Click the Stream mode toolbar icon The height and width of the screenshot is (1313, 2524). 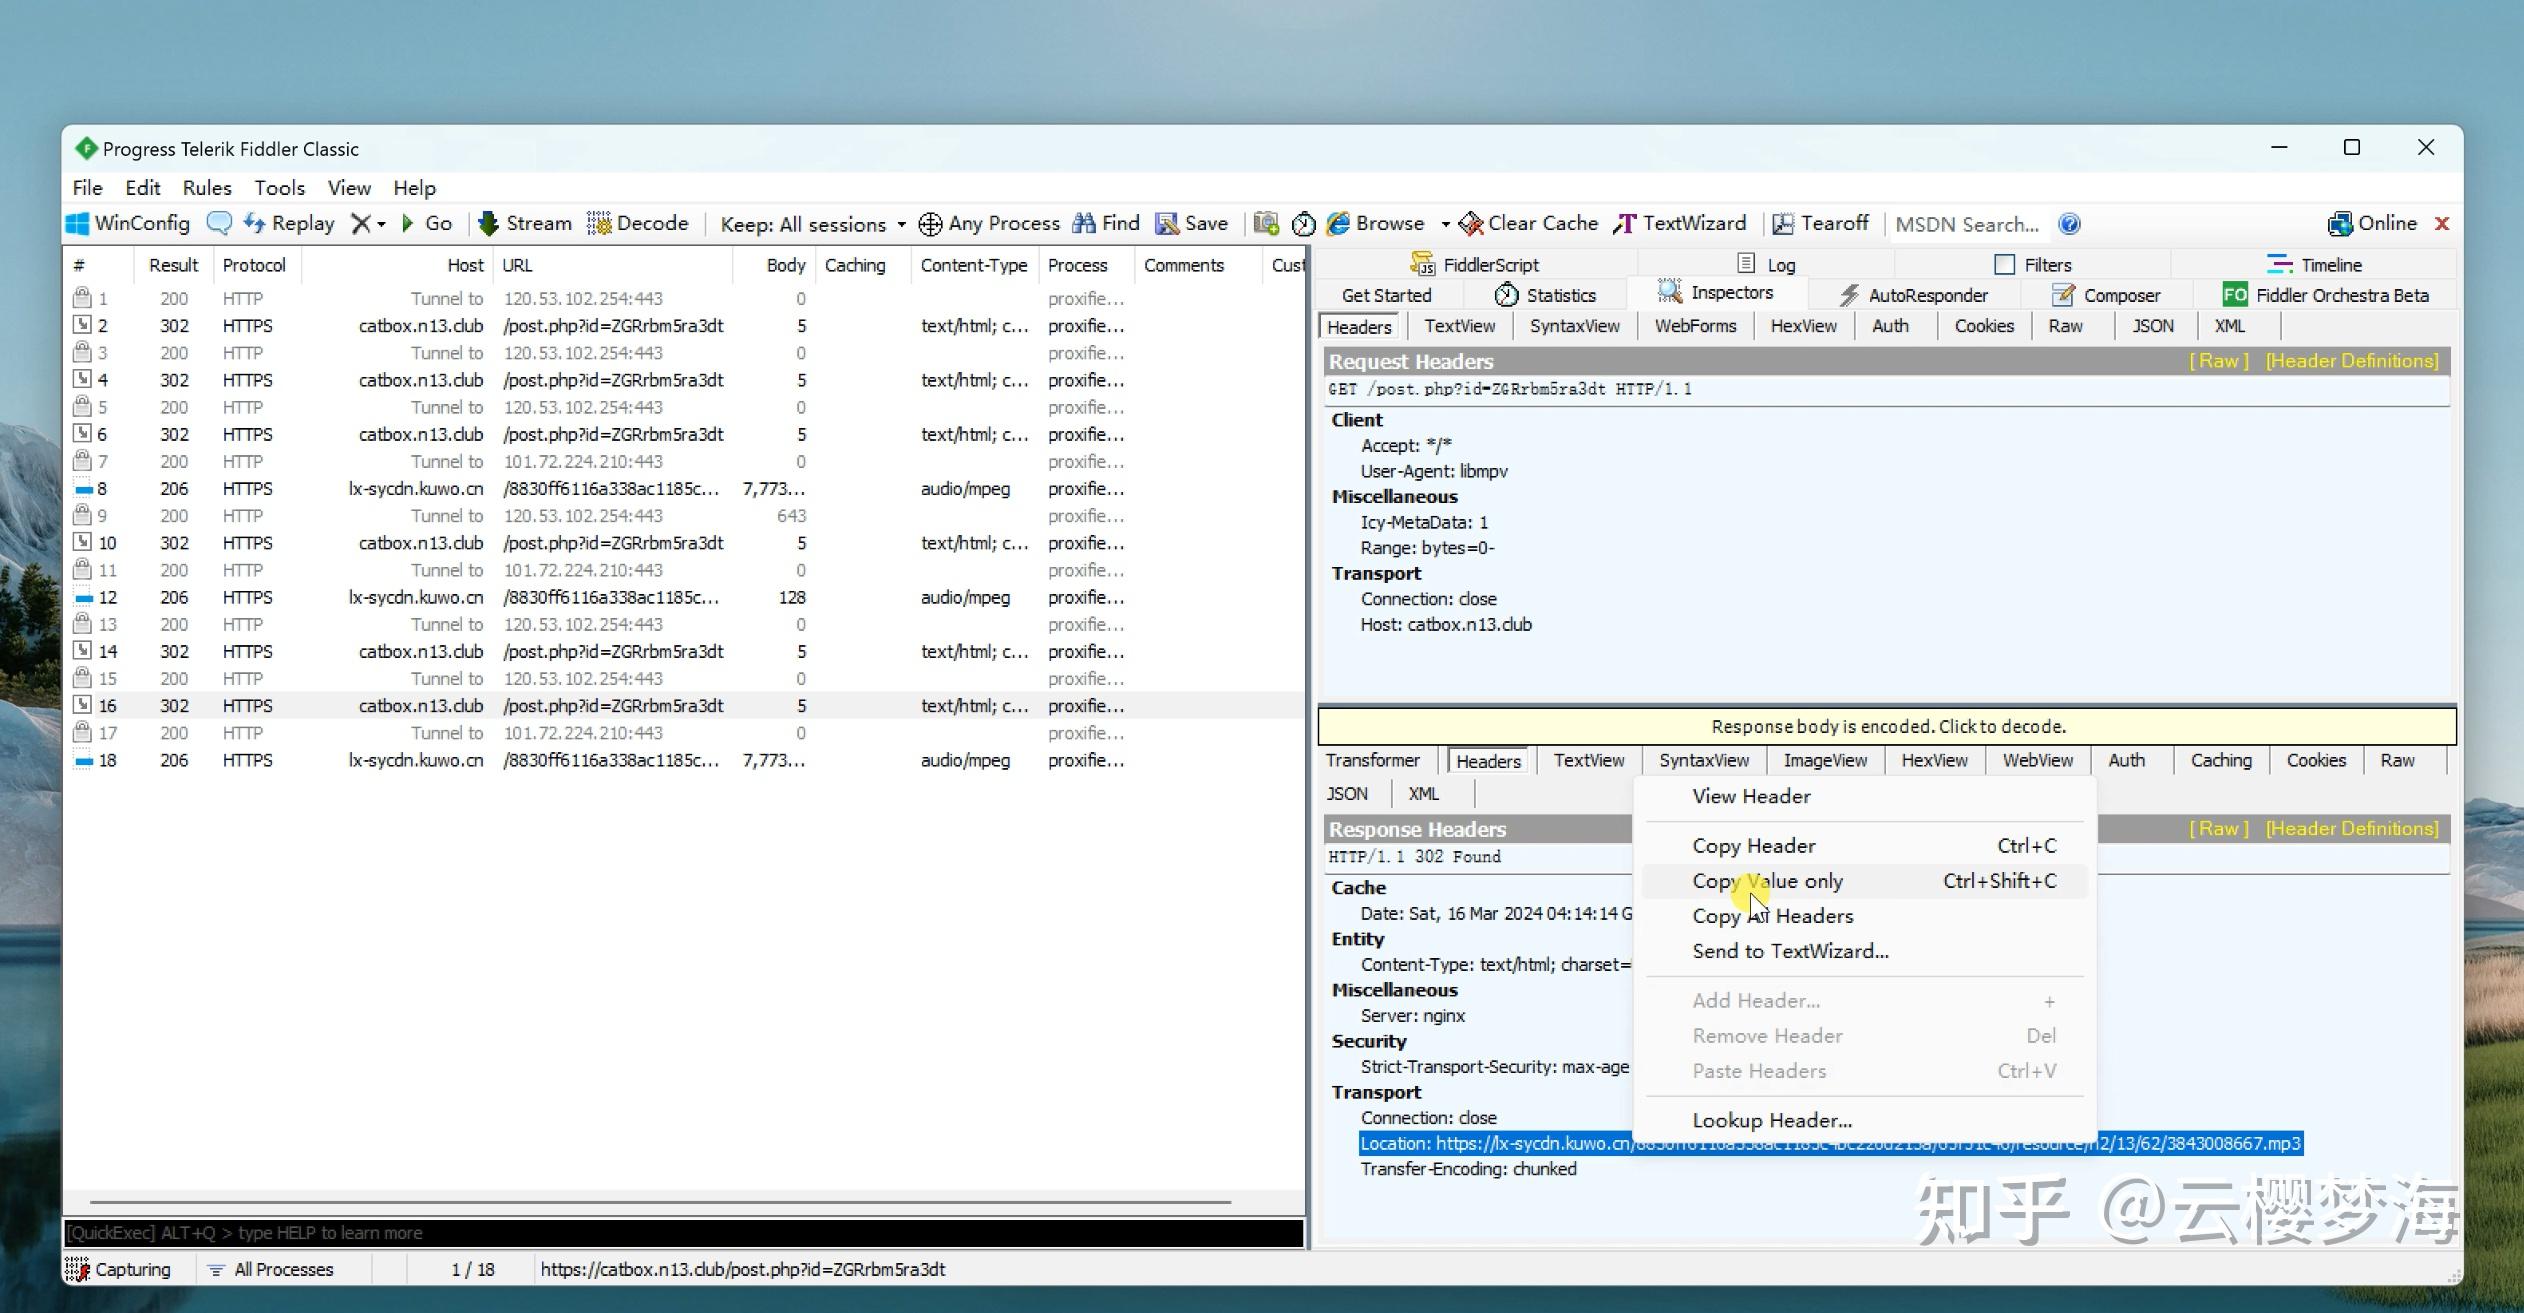pyautogui.click(x=488, y=224)
